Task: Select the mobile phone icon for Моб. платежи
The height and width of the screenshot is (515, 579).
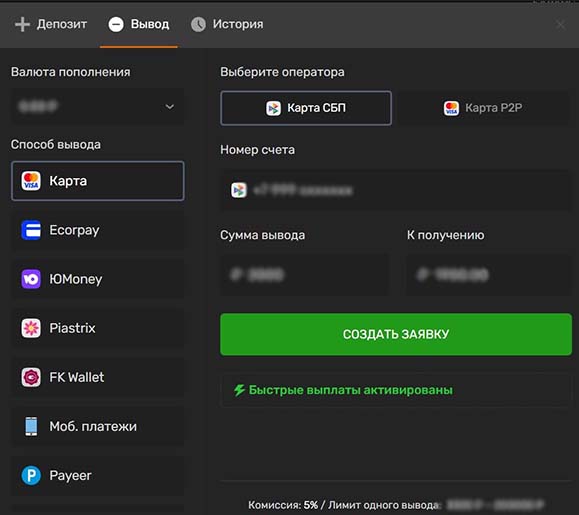Action: 31,426
